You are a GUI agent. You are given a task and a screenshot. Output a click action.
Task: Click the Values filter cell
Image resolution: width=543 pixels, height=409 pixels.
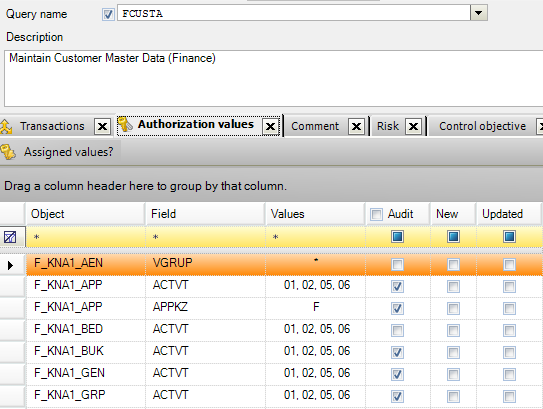point(315,237)
